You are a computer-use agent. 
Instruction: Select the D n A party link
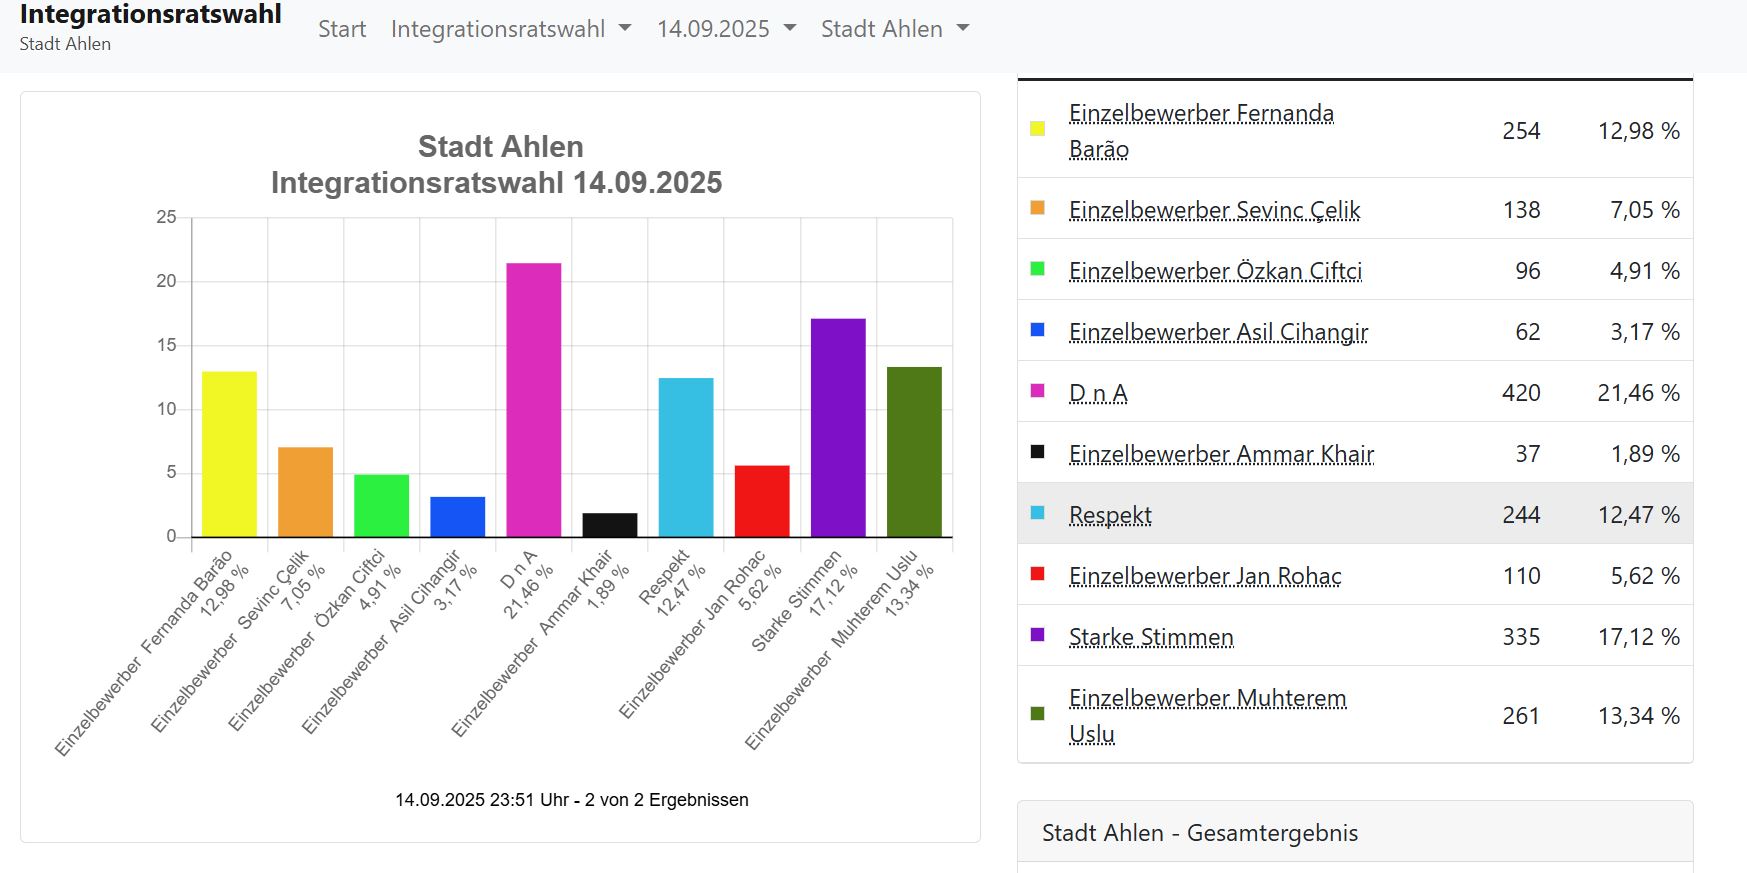point(1098,393)
